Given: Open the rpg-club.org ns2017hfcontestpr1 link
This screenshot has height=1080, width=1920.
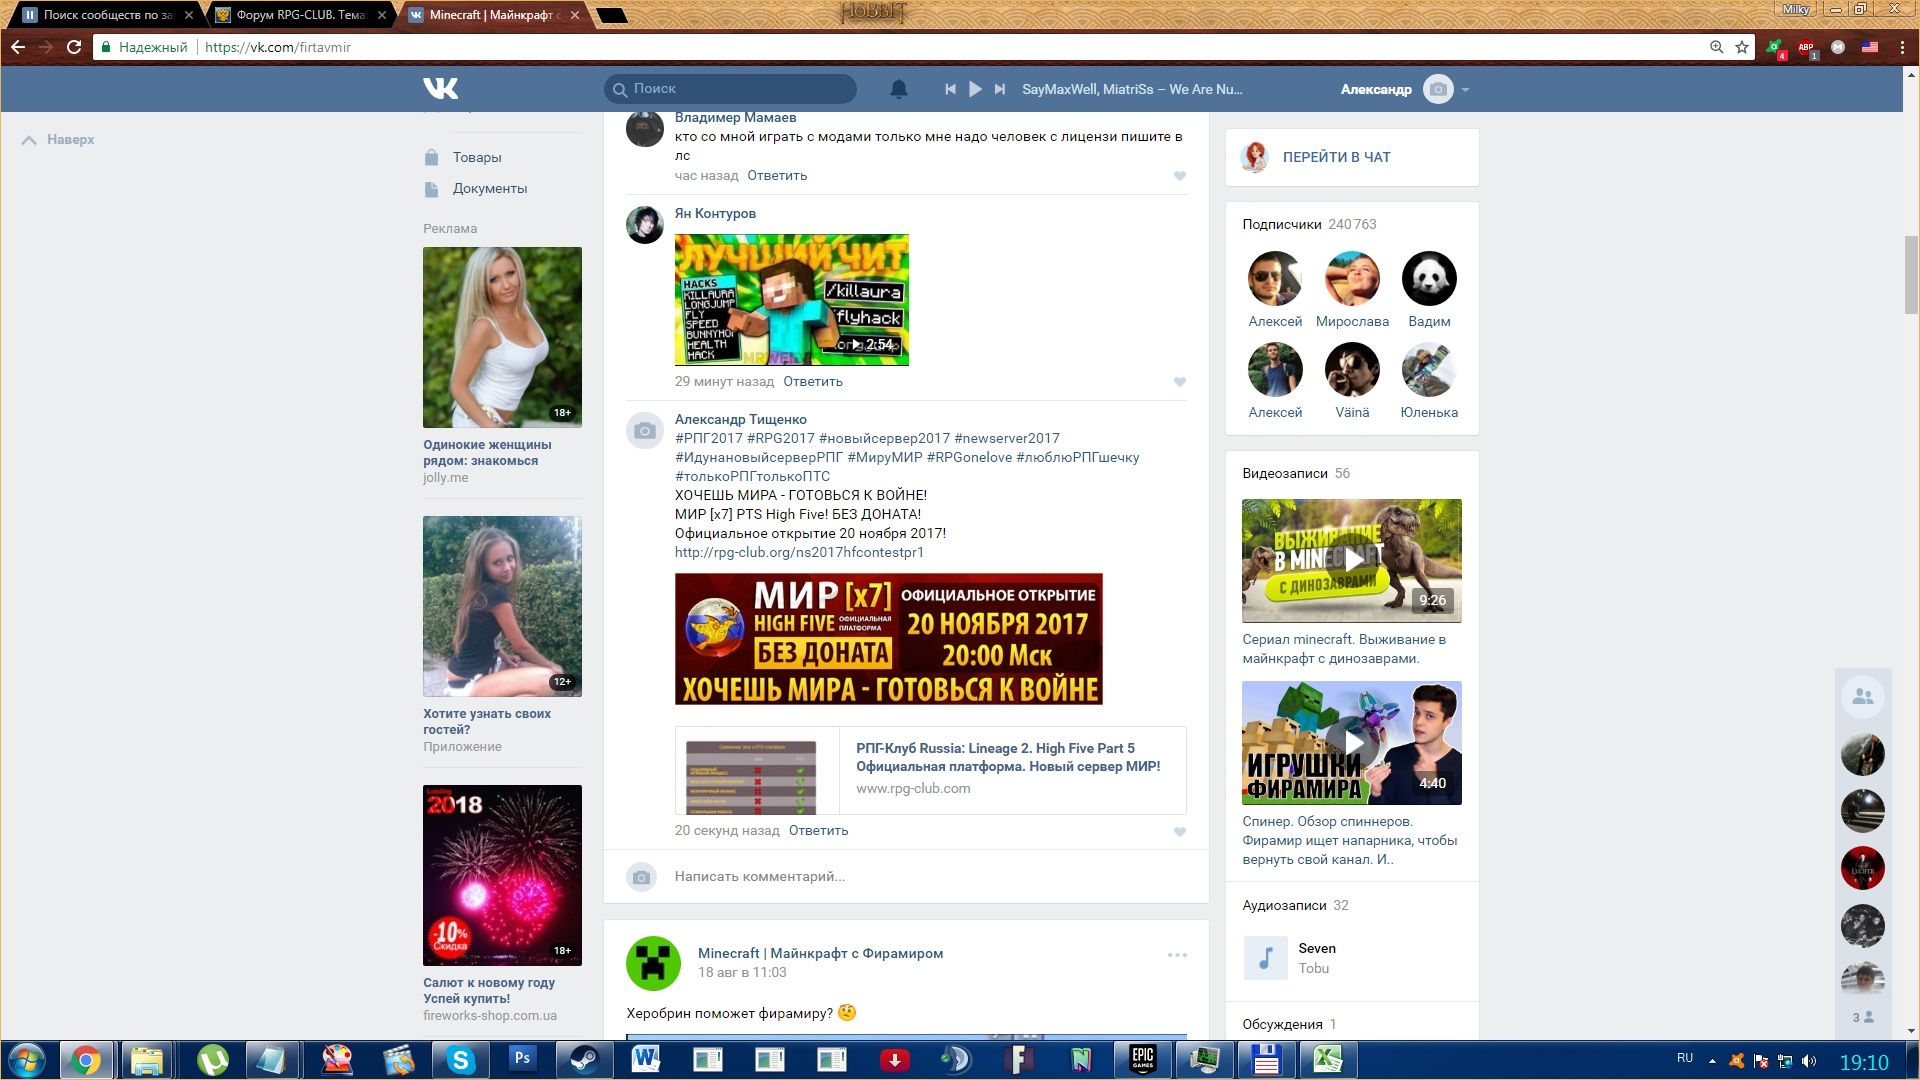Looking at the screenshot, I should tap(799, 552).
